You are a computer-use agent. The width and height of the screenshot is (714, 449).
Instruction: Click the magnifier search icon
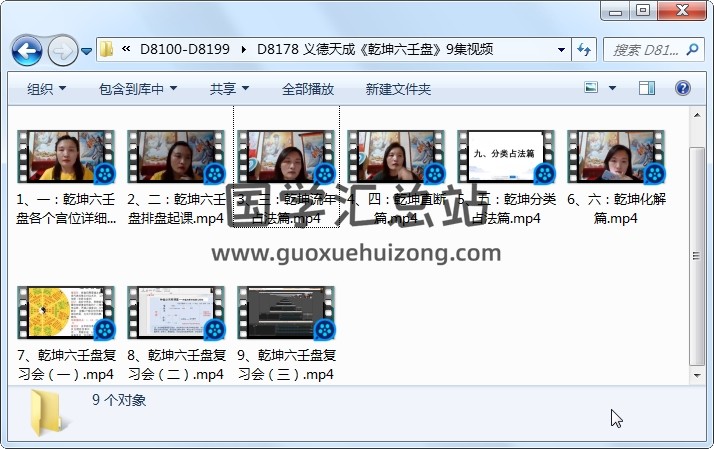point(692,49)
